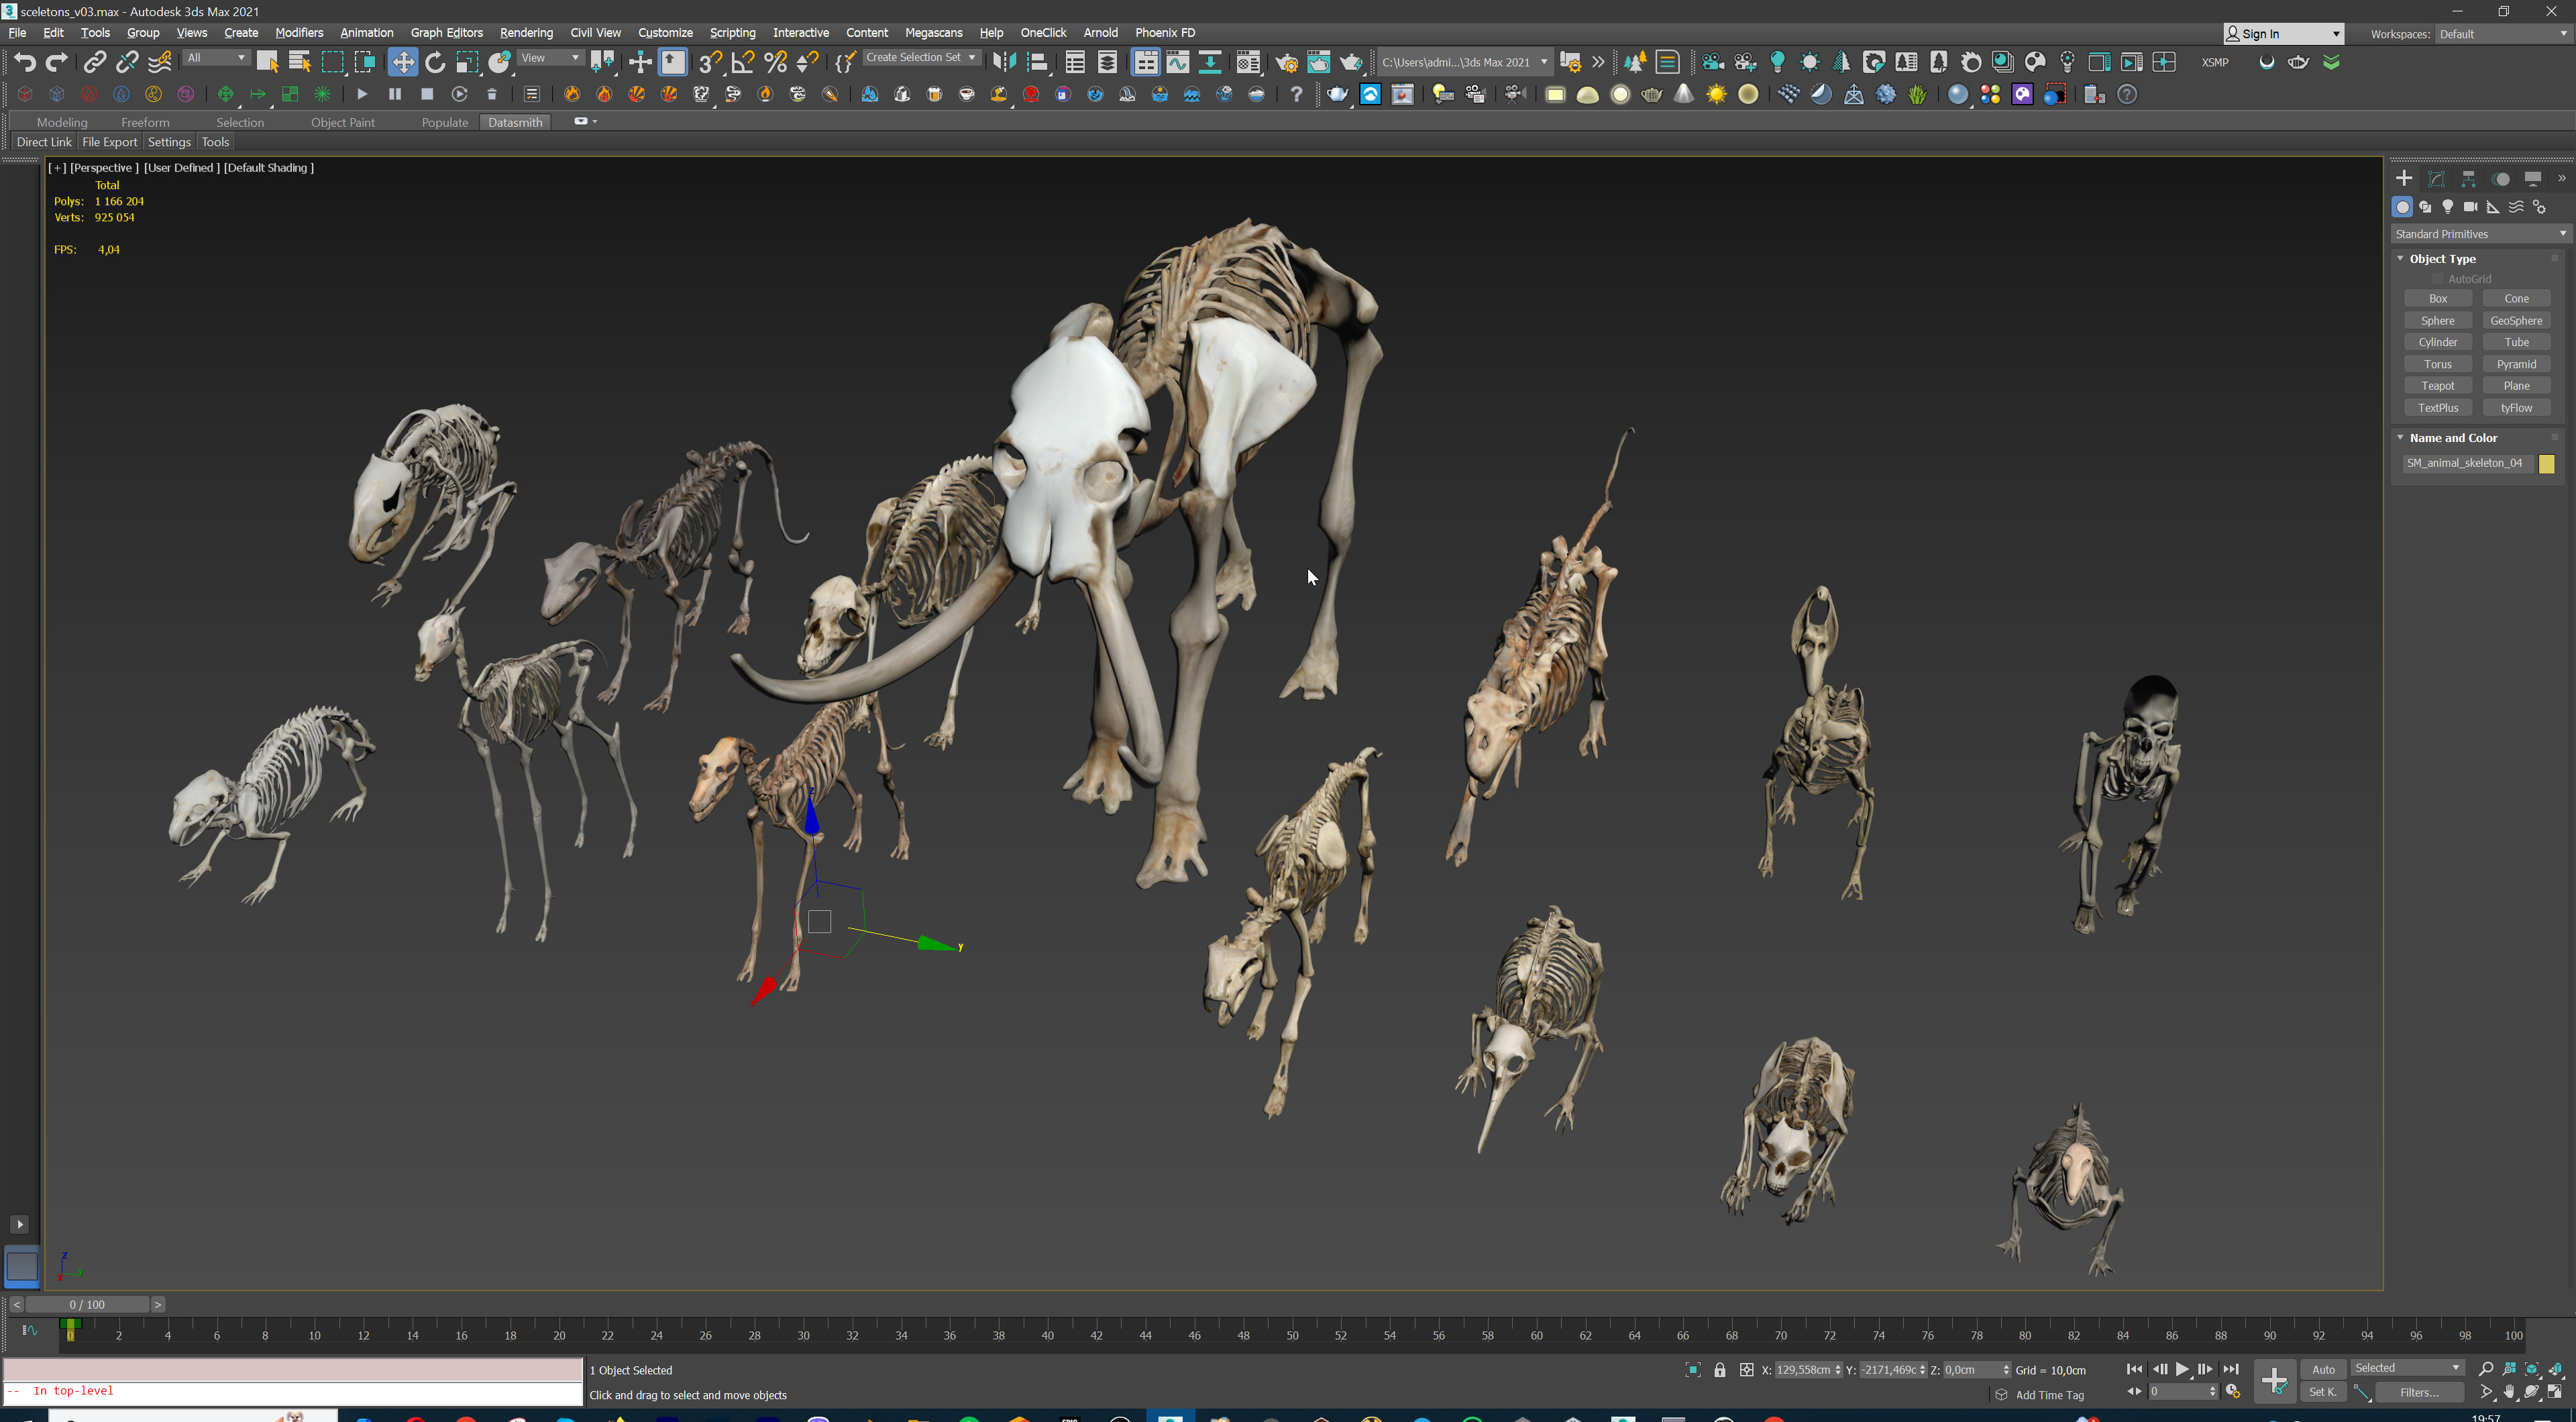Activate the Select Object tool
Image resolution: width=2576 pixels, height=1422 pixels.
click(x=267, y=62)
